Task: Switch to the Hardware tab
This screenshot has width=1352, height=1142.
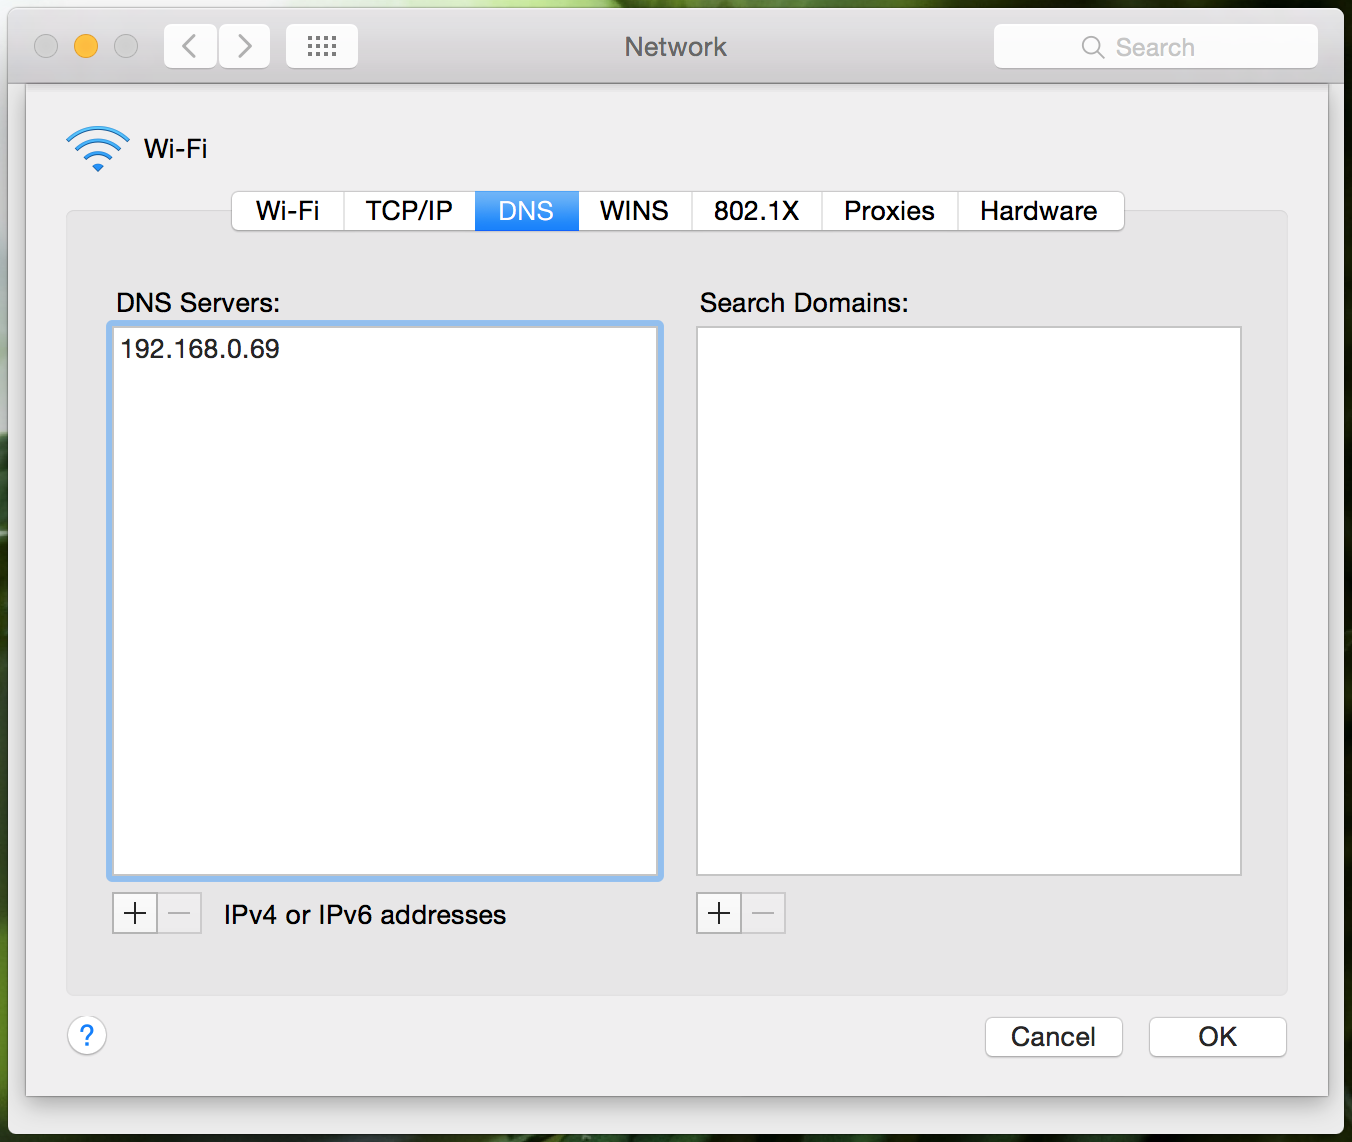Action: [1040, 211]
